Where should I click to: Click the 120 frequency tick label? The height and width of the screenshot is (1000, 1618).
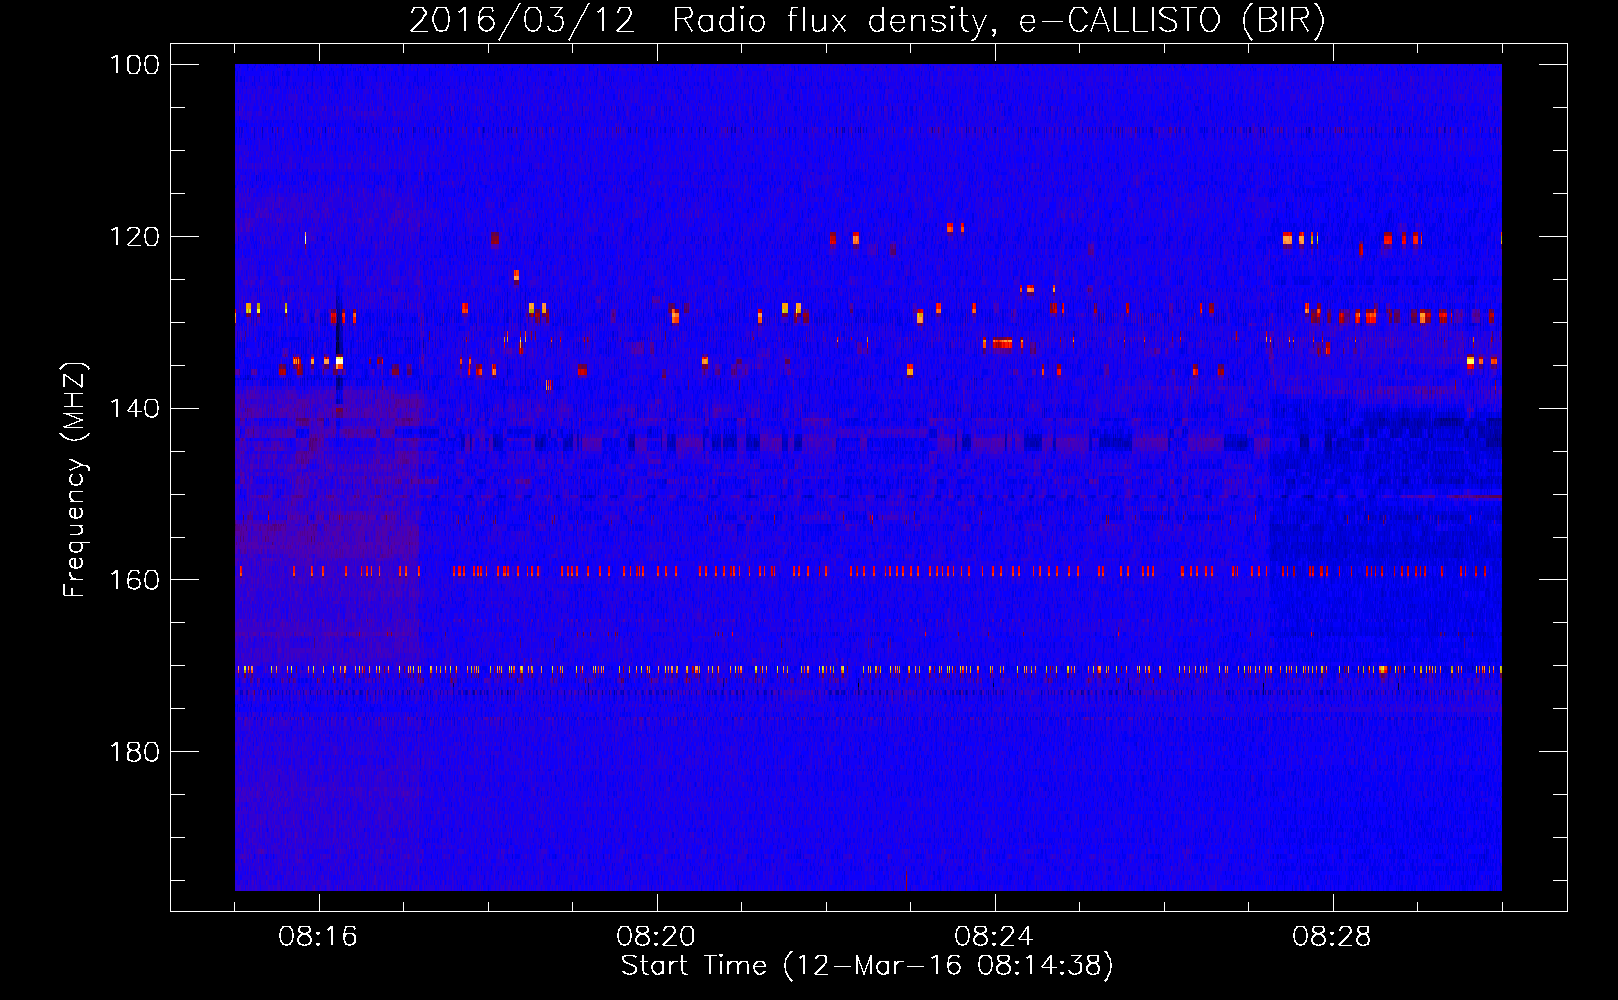point(134,237)
